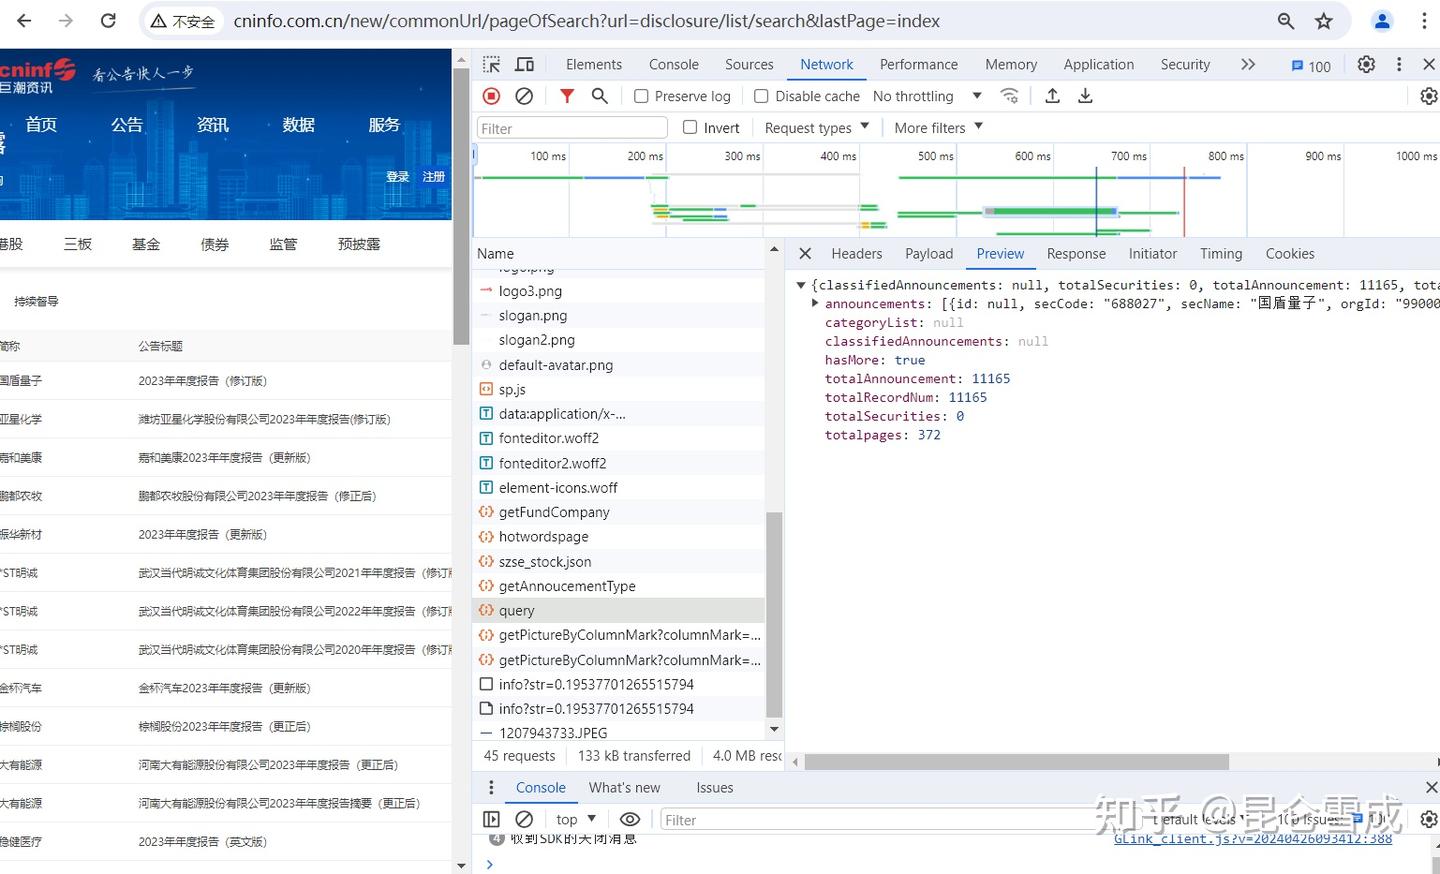The width and height of the screenshot is (1440, 874).
Task: View the Payload tab
Action: [929, 254]
